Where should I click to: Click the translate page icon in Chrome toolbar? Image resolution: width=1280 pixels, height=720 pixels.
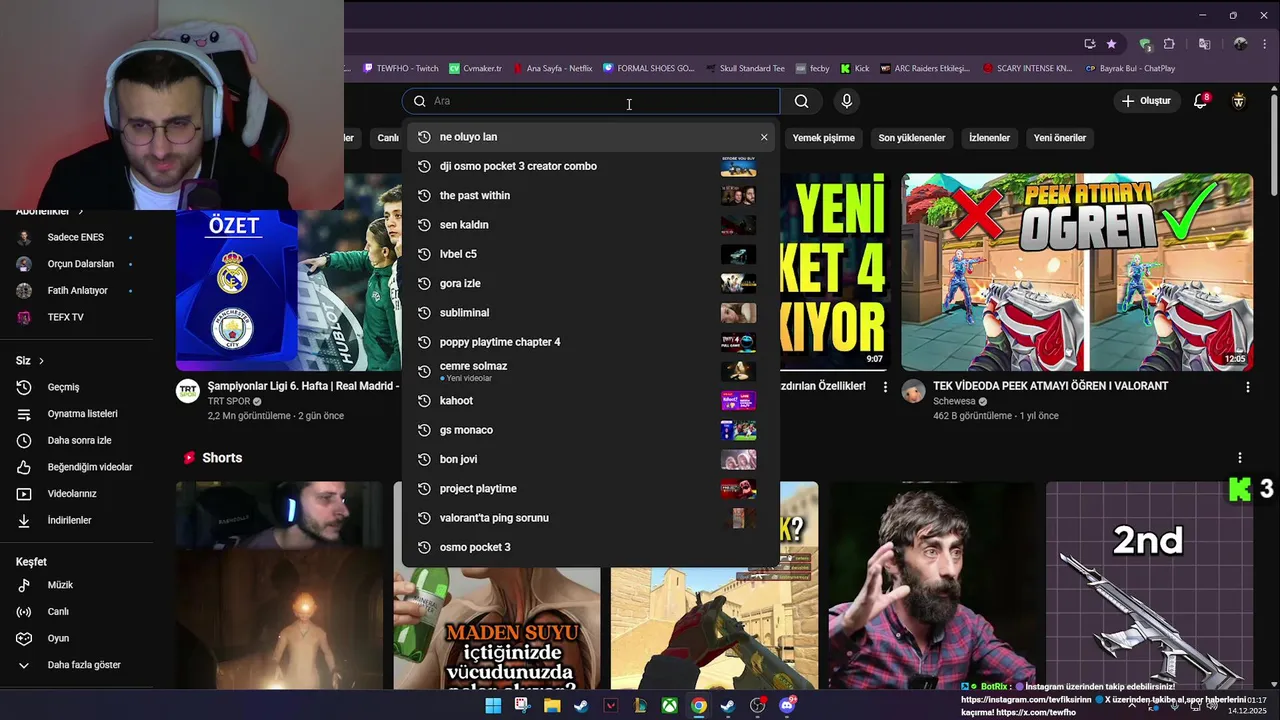click(x=1204, y=44)
